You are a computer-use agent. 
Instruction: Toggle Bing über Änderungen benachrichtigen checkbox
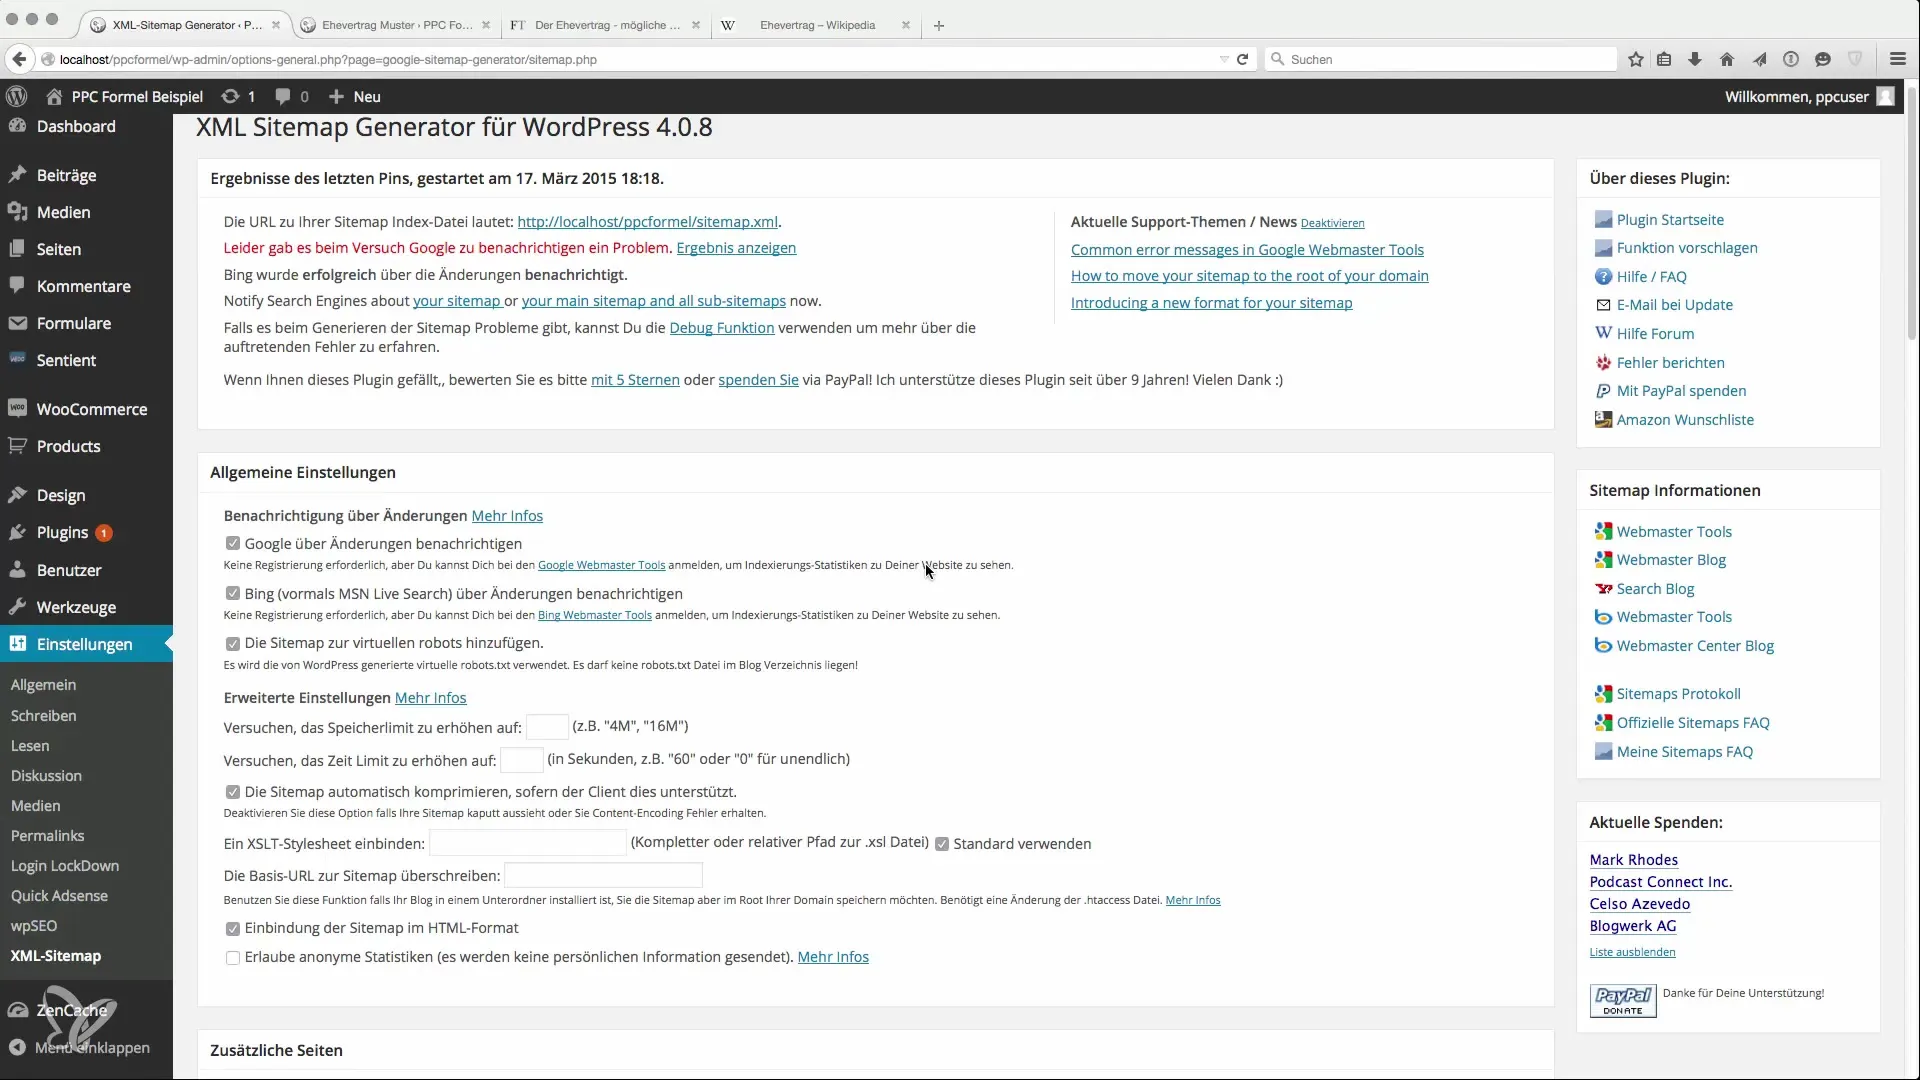click(233, 594)
